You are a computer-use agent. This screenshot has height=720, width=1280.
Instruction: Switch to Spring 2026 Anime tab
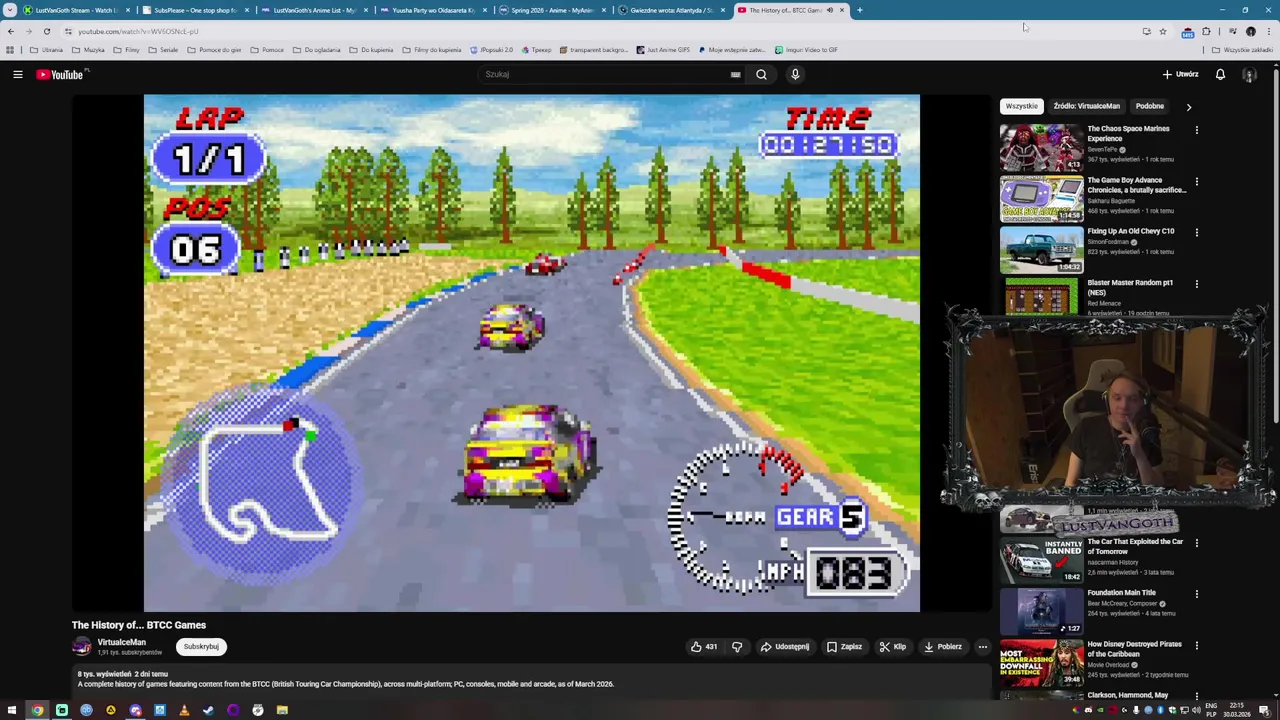coord(552,10)
